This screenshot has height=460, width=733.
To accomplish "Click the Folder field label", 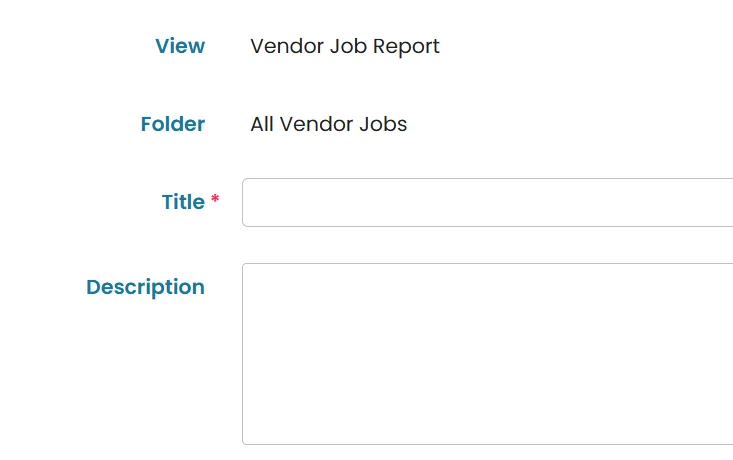I will [173, 124].
